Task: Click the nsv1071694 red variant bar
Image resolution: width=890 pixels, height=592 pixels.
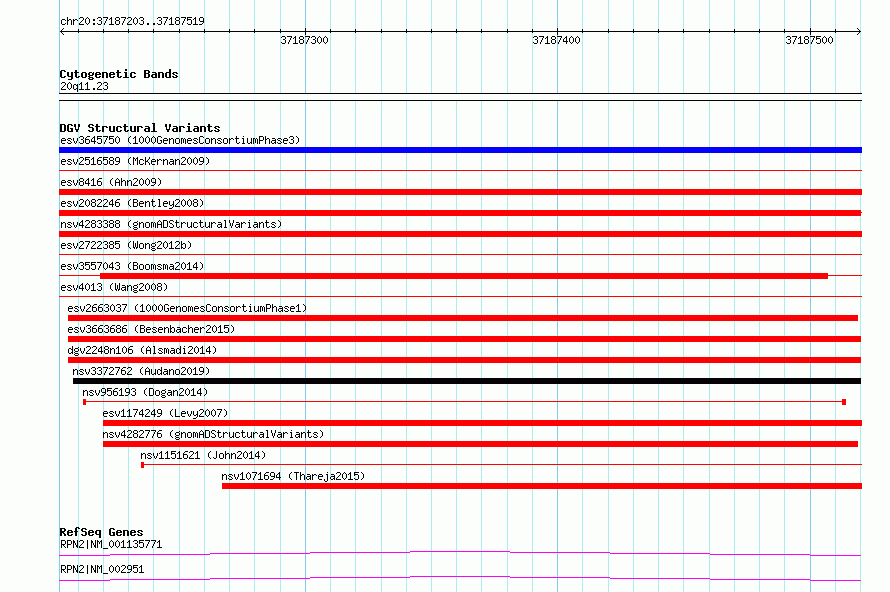Action: [x=542, y=486]
